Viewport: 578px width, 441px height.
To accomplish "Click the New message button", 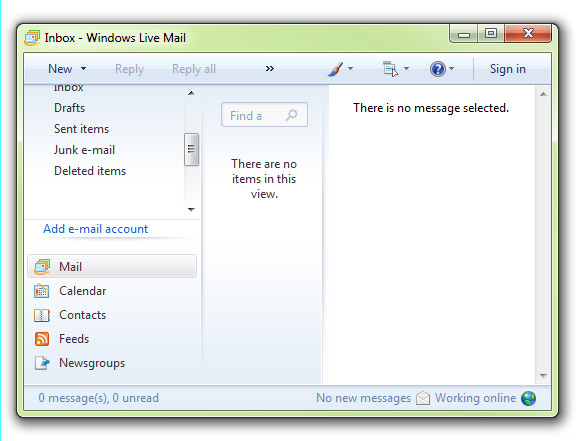I will [x=60, y=69].
